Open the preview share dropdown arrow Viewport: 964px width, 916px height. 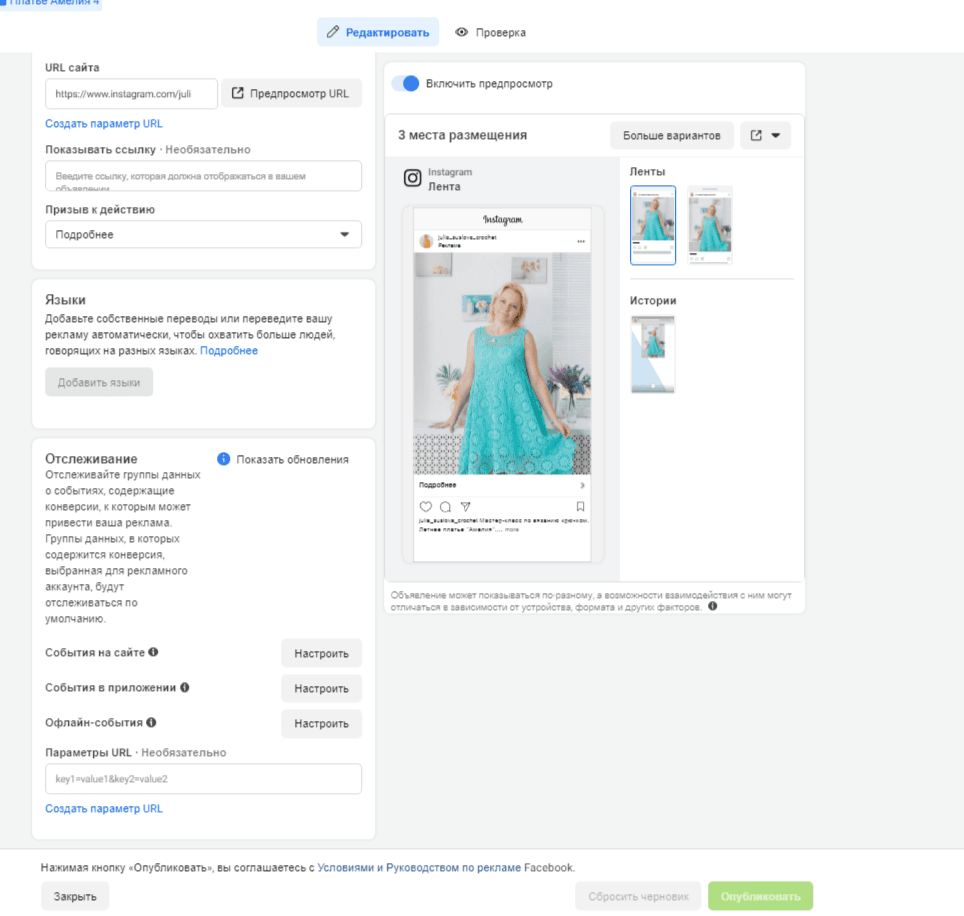776,135
